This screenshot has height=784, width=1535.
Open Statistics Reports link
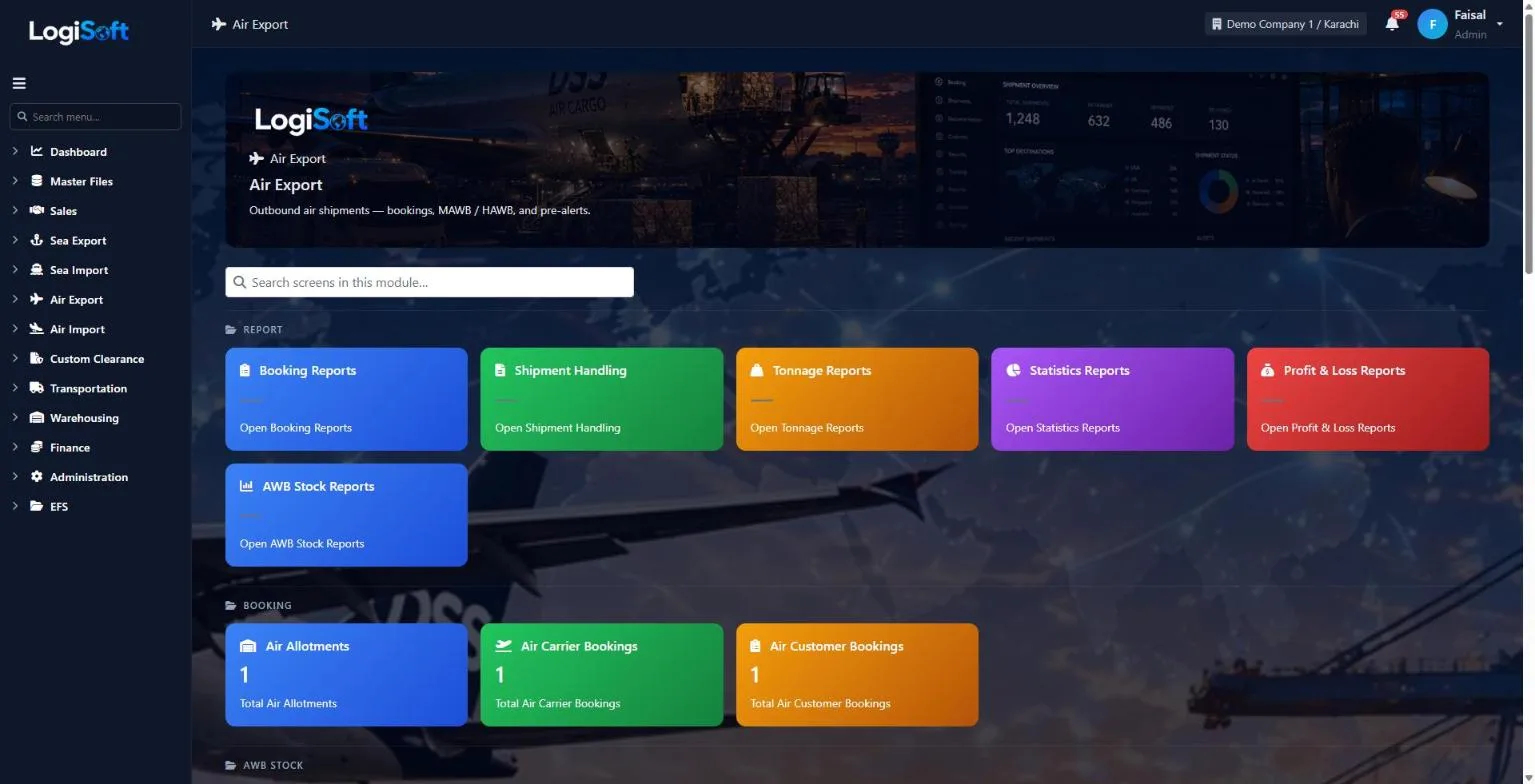[x=1063, y=428]
